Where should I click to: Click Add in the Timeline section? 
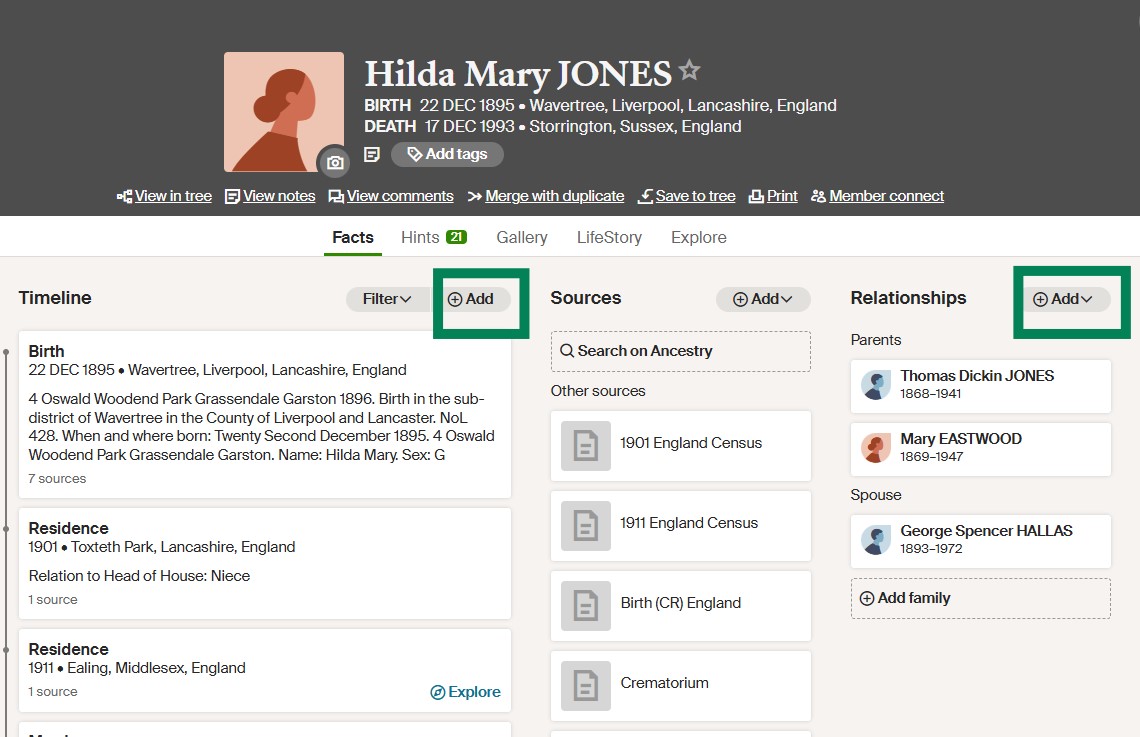471,299
